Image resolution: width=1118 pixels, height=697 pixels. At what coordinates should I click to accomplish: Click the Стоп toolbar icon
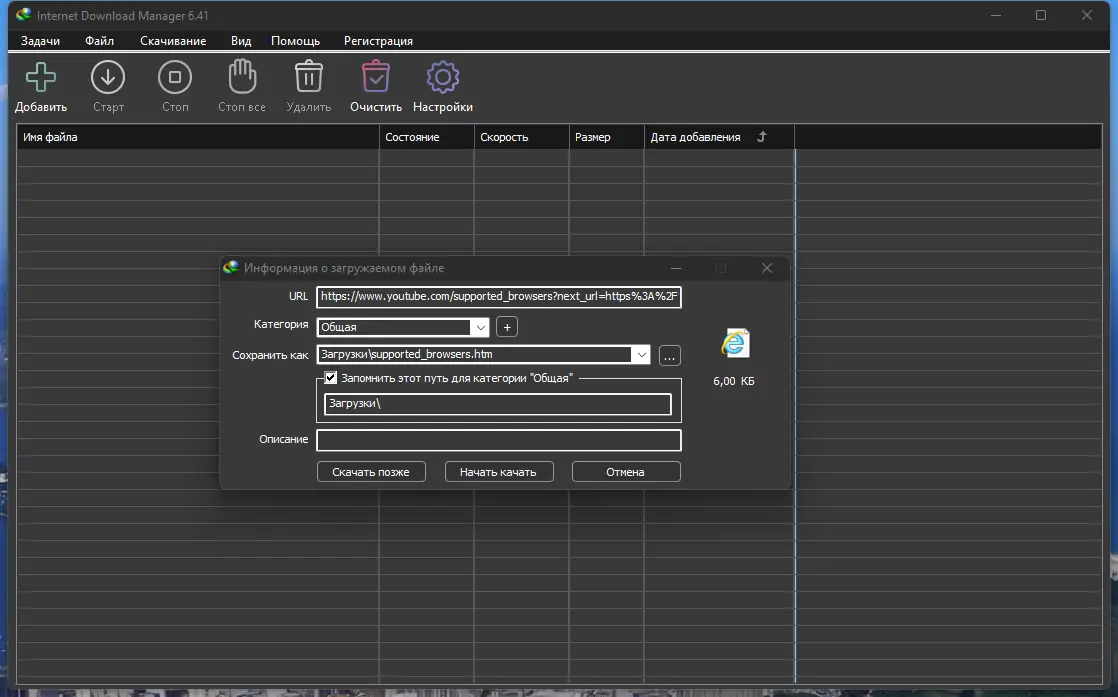[x=175, y=77]
